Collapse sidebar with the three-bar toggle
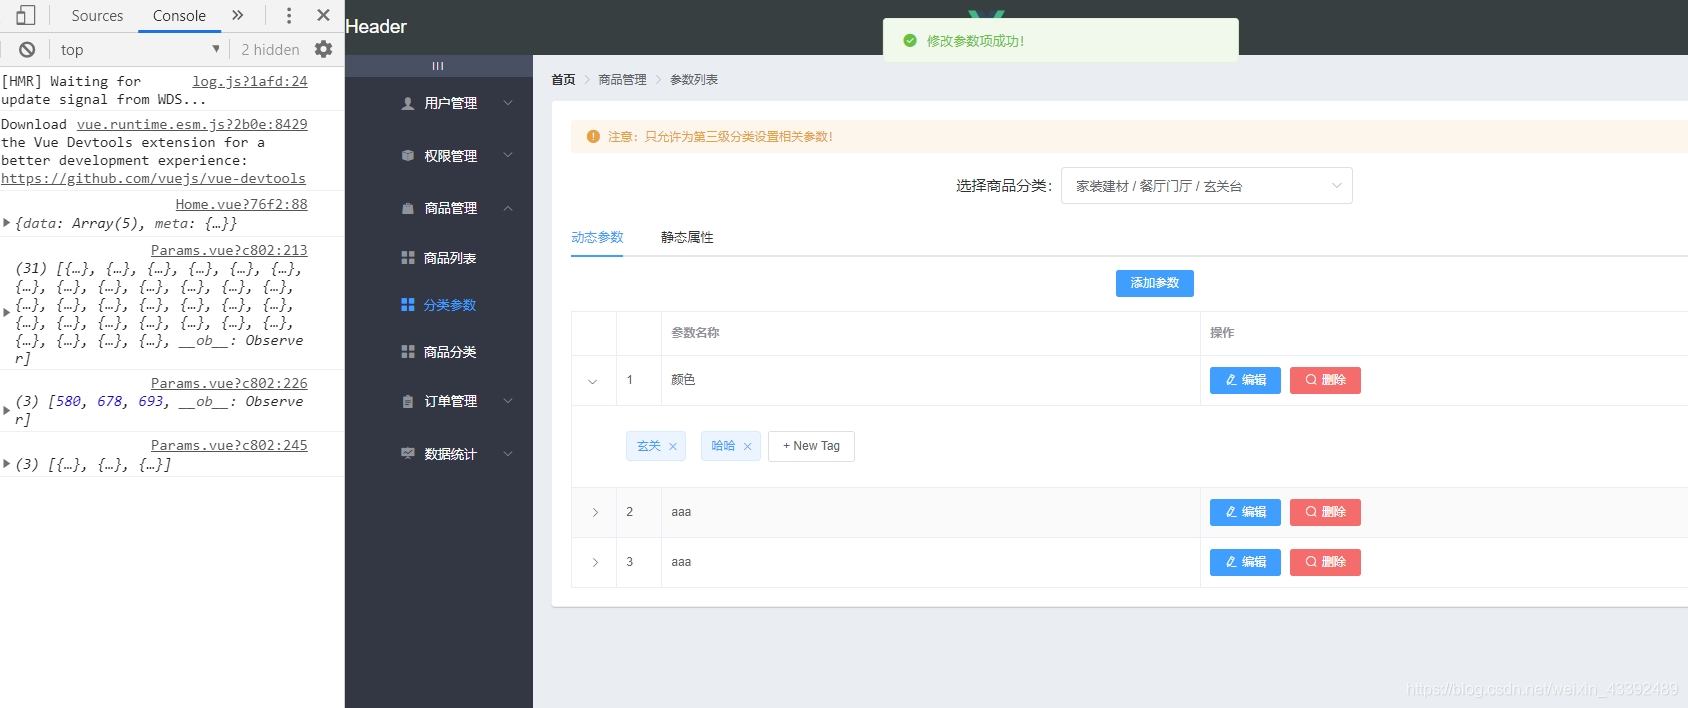The width and height of the screenshot is (1688, 708). coord(438,66)
